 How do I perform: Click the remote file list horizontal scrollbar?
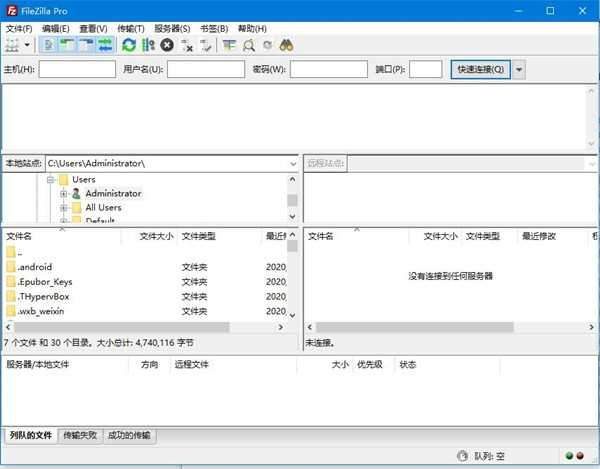(415, 327)
